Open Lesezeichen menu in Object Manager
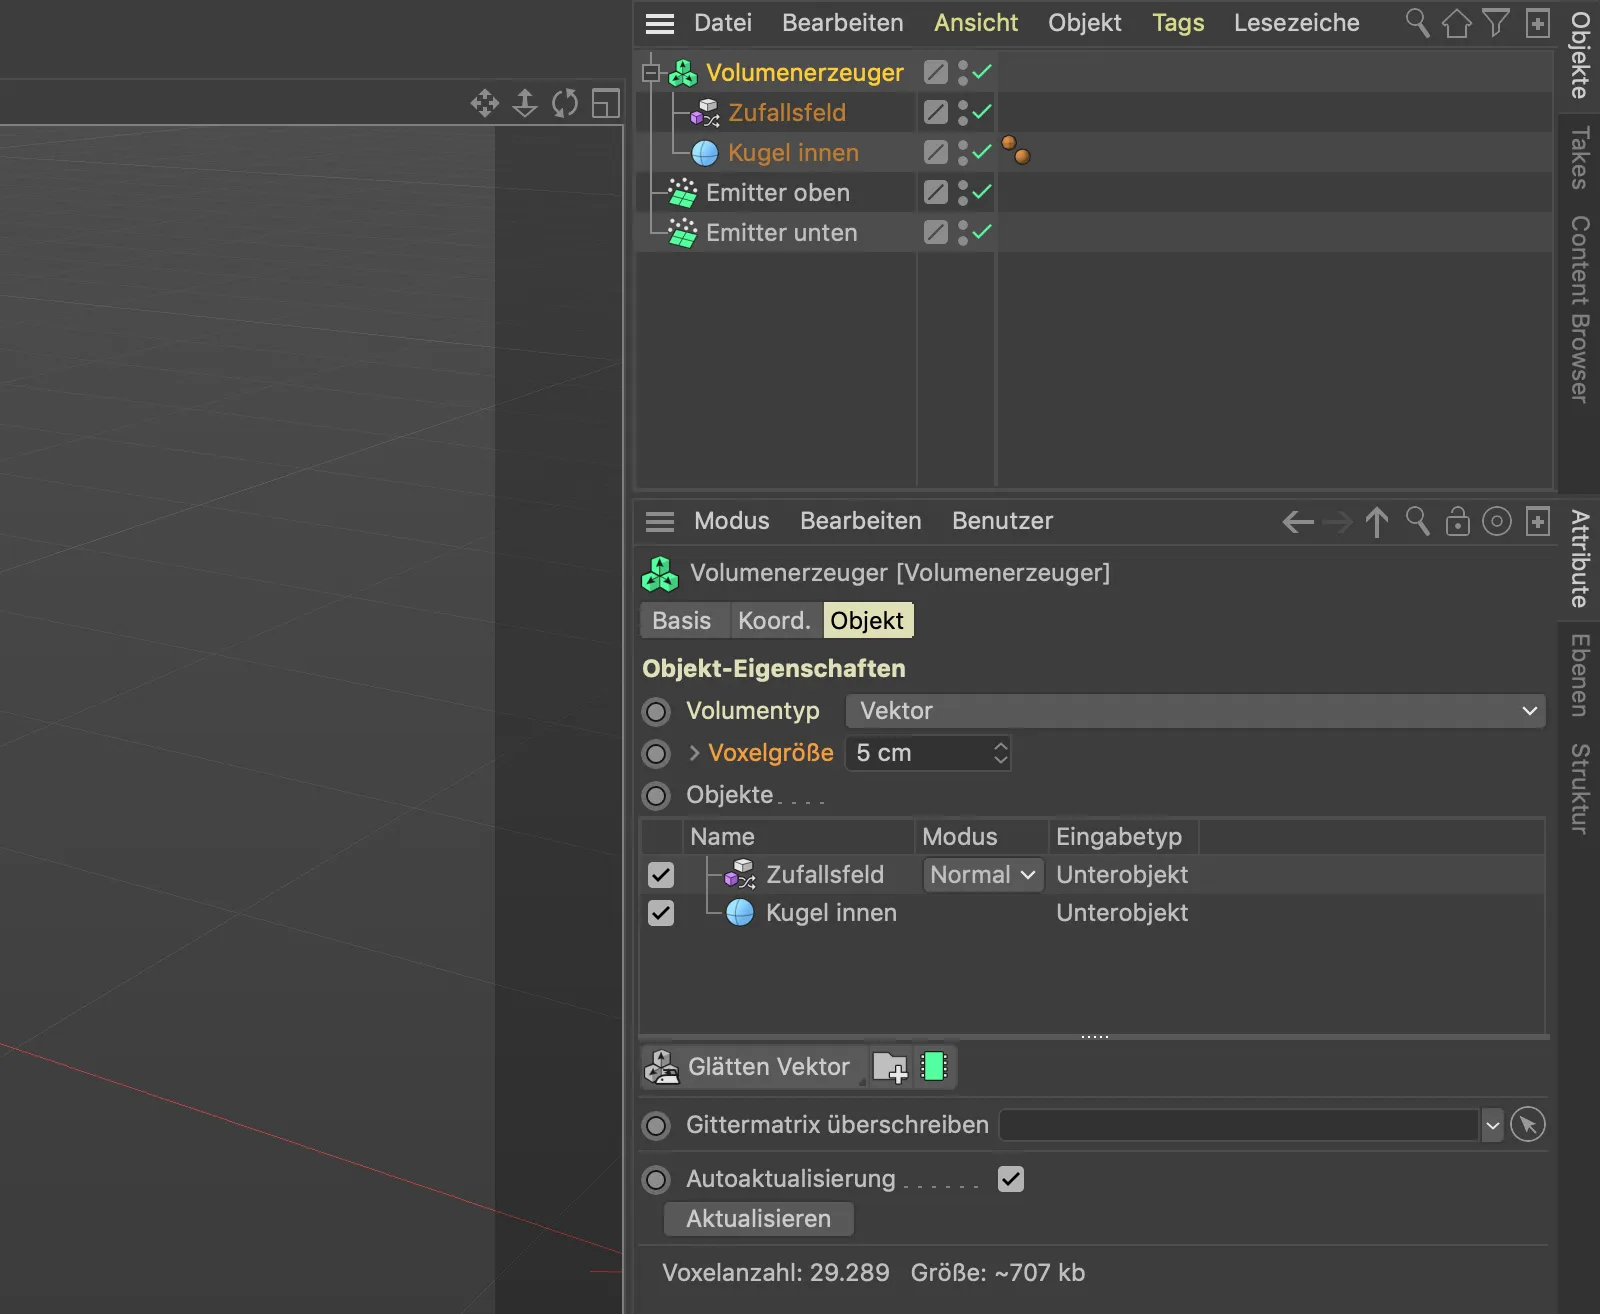The width and height of the screenshot is (1600, 1314). pos(1297,23)
